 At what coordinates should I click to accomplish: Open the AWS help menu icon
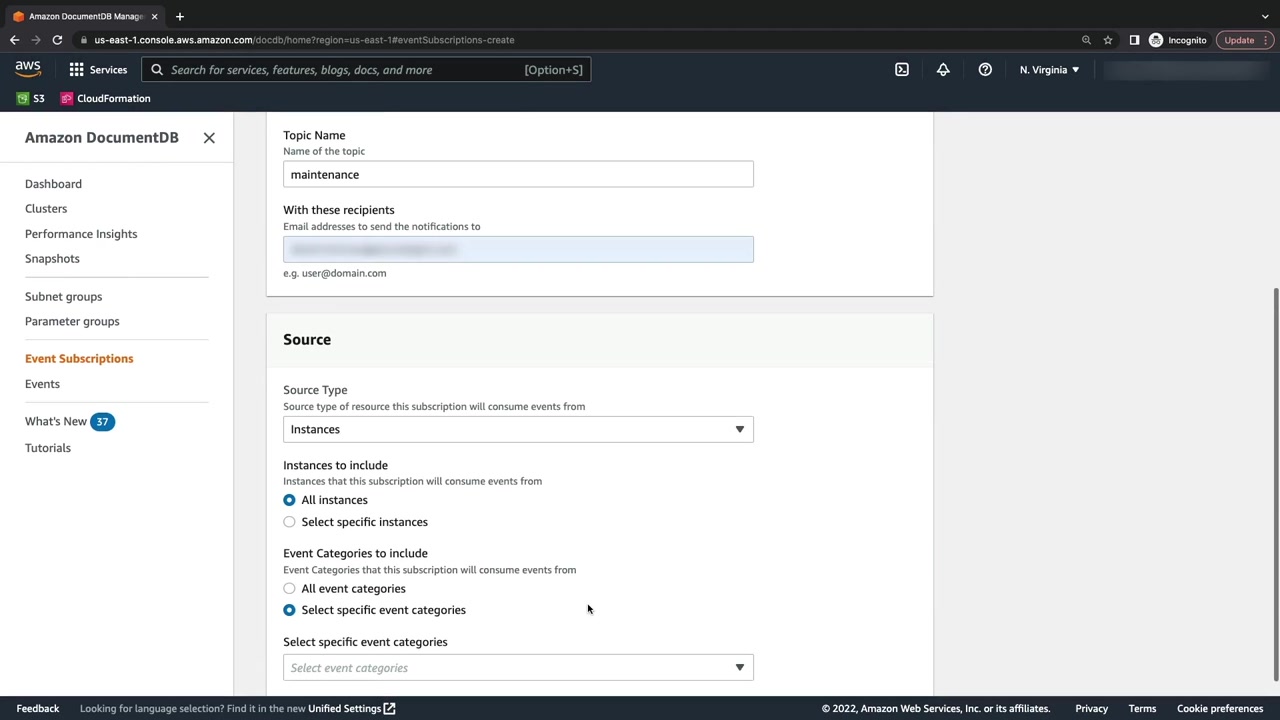click(985, 70)
